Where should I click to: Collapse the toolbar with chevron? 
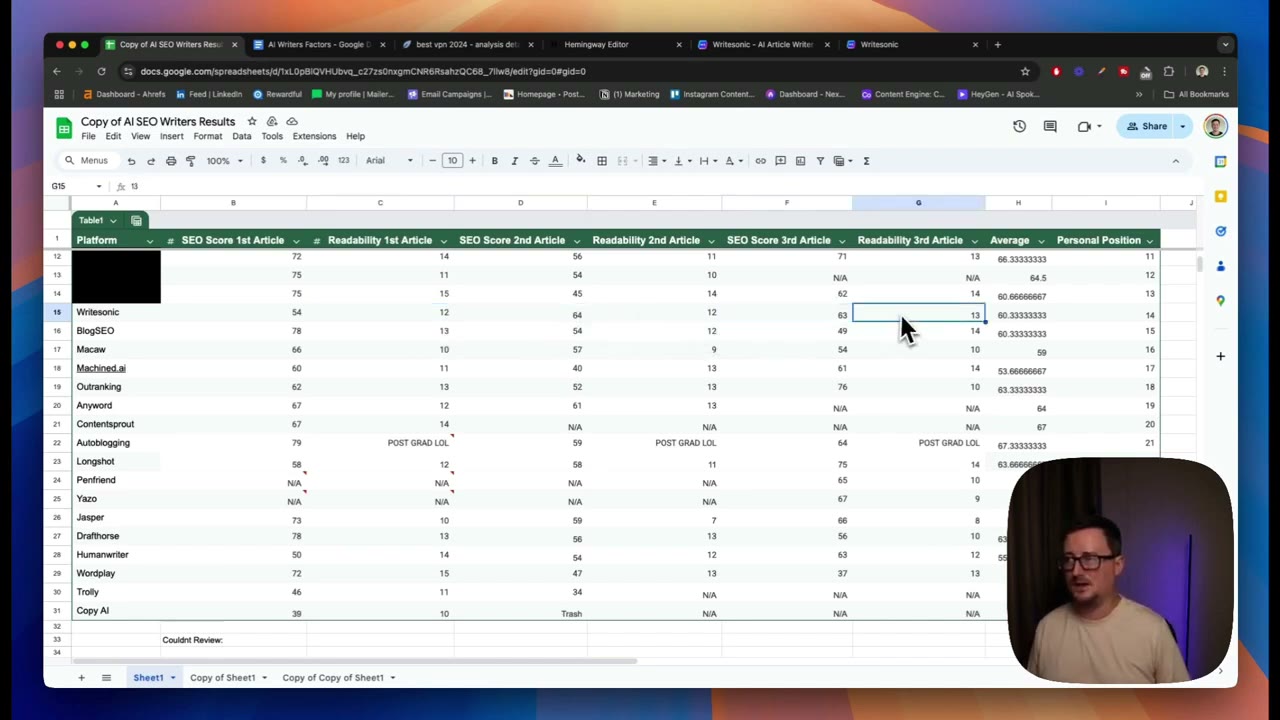click(x=1176, y=161)
